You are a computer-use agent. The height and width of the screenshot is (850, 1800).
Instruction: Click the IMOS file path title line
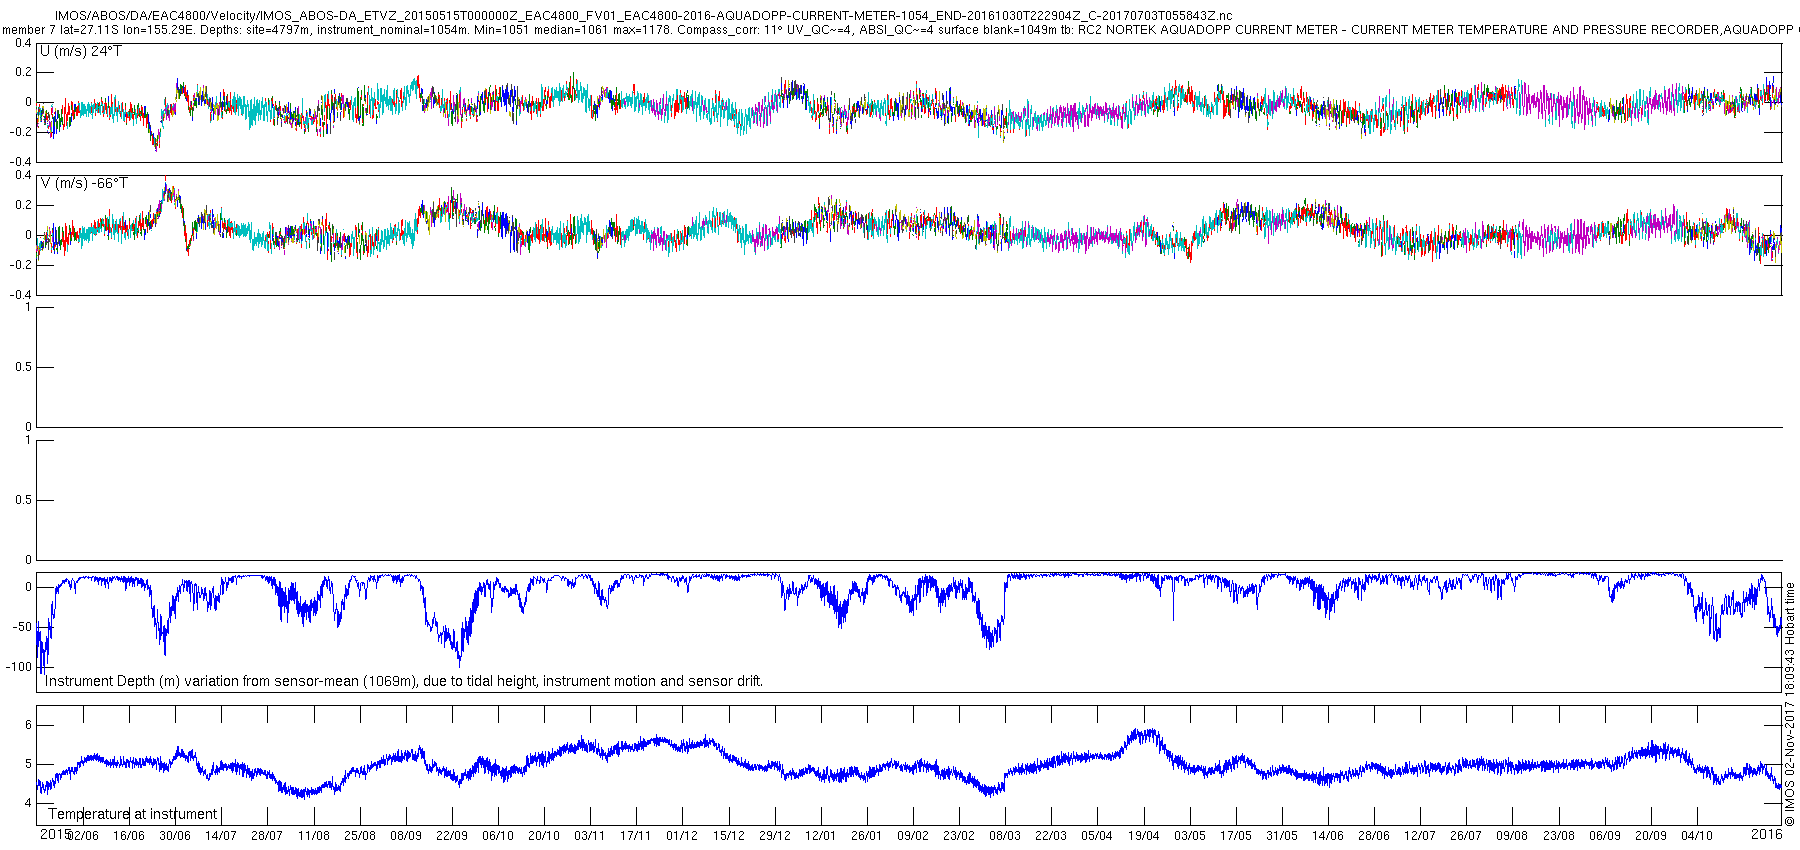pyautogui.click(x=643, y=16)
